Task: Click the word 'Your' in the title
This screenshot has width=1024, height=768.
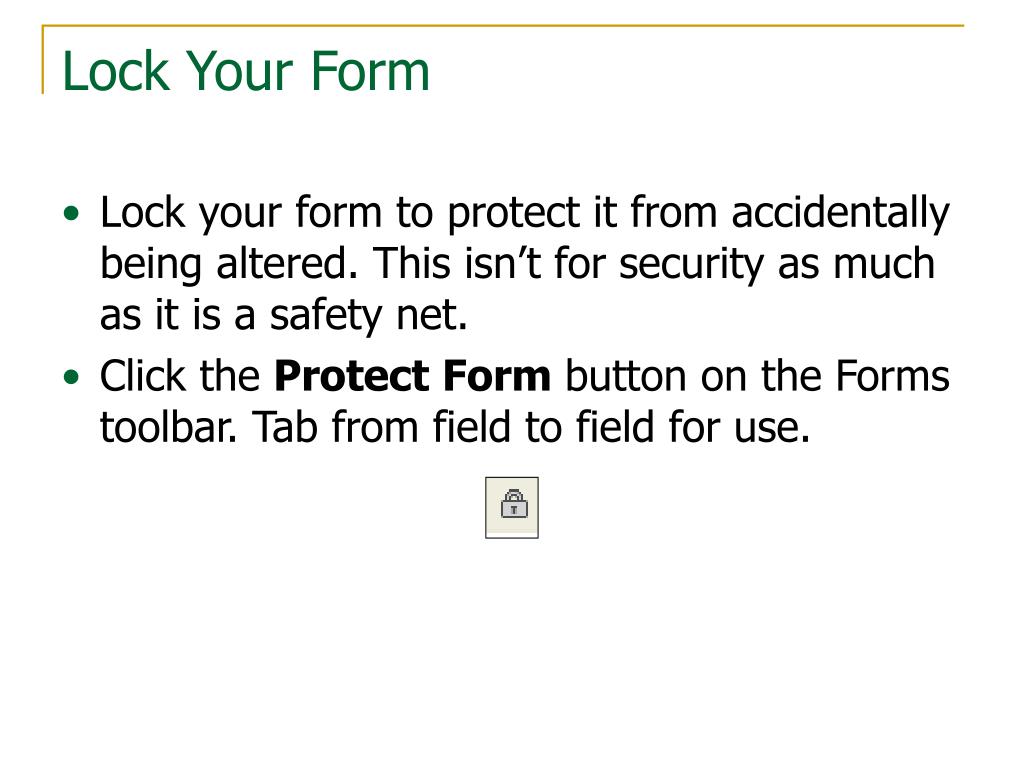Action: click(238, 71)
